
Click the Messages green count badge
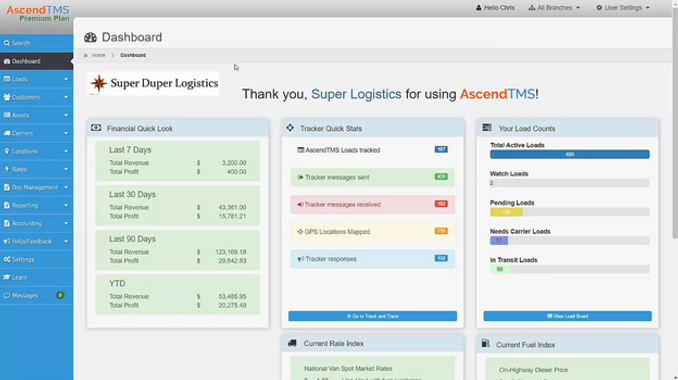pos(60,295)
